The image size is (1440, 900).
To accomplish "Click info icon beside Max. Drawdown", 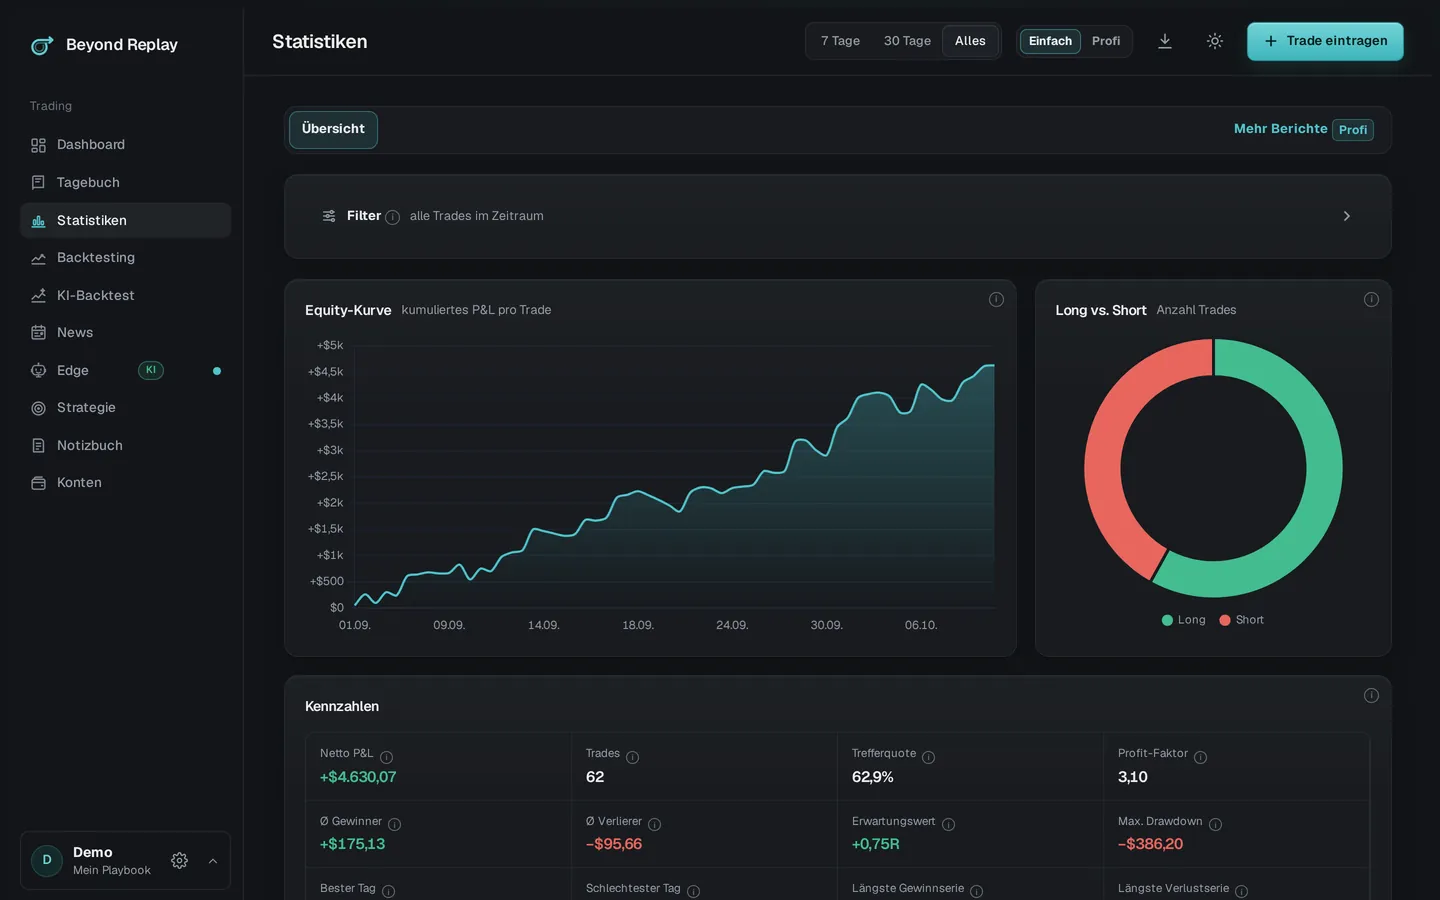I will (x=1215, y=824).
